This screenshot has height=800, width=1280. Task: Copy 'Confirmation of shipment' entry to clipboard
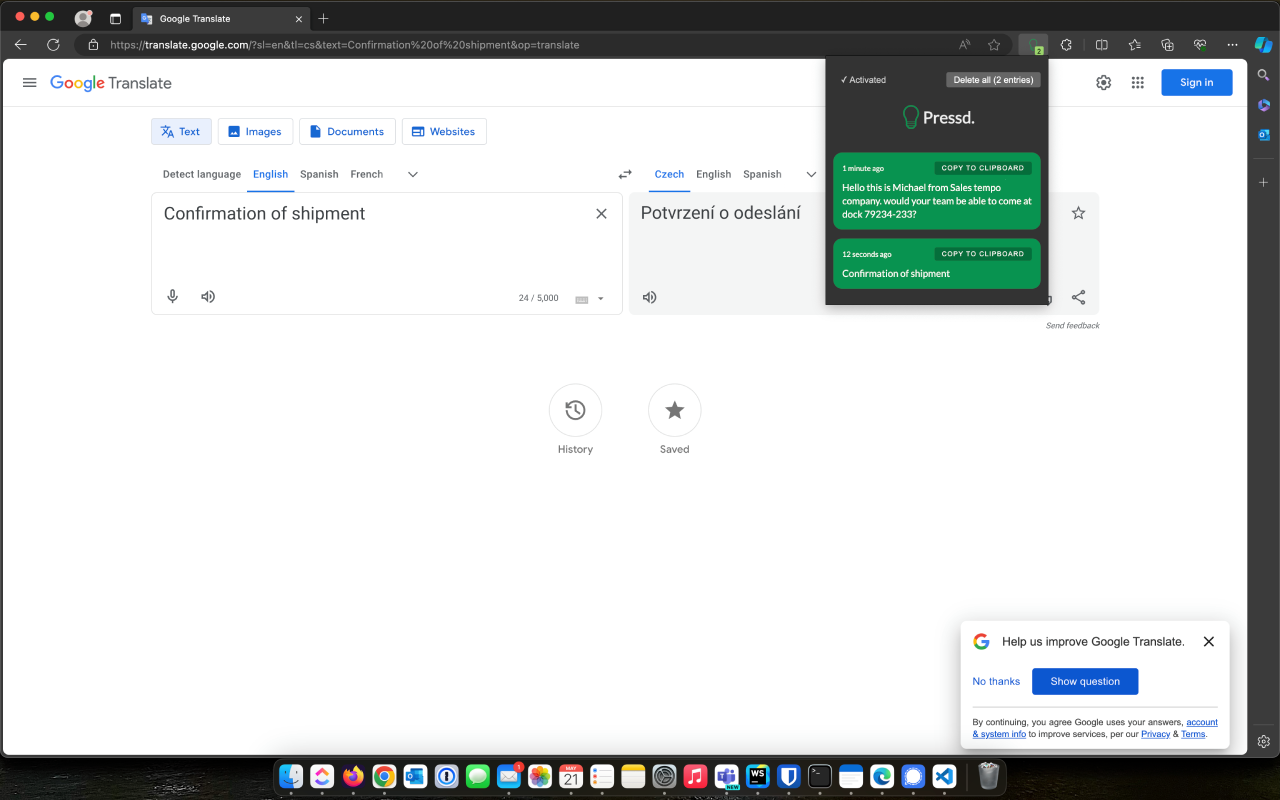tap(983, 254)
